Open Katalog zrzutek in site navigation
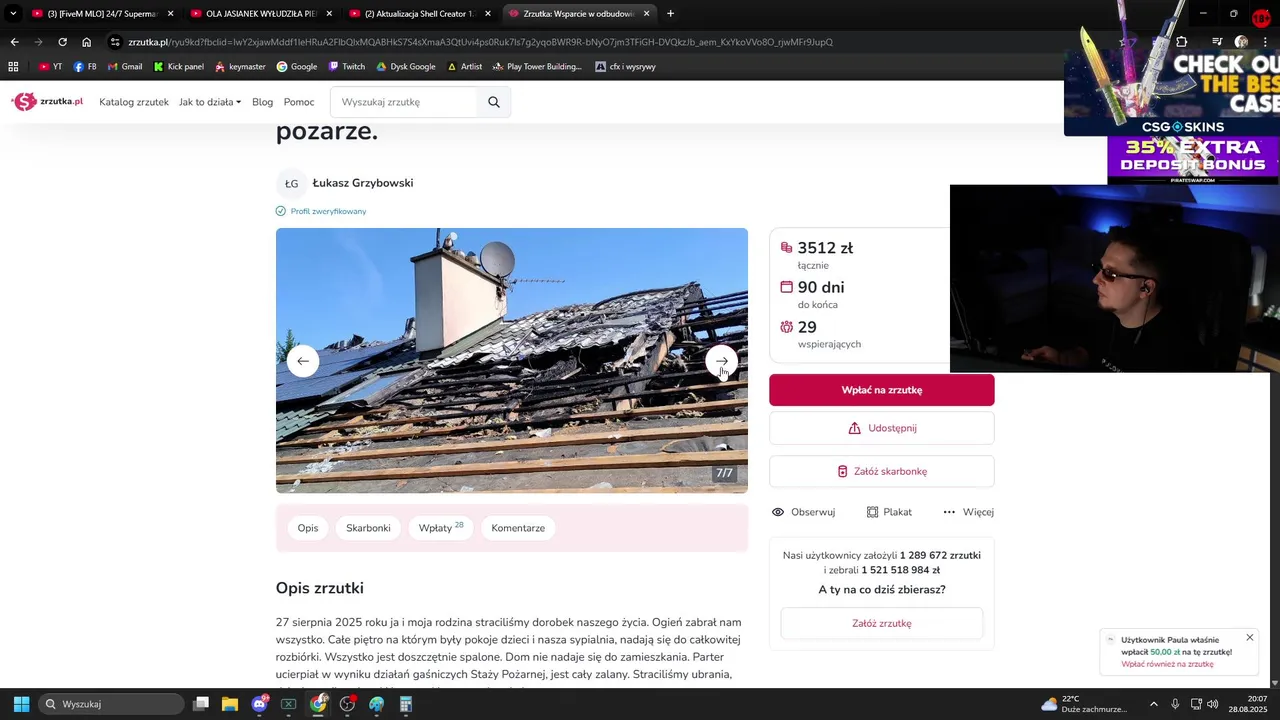This screenshot has width=1280, height=720. coord(134,102)
